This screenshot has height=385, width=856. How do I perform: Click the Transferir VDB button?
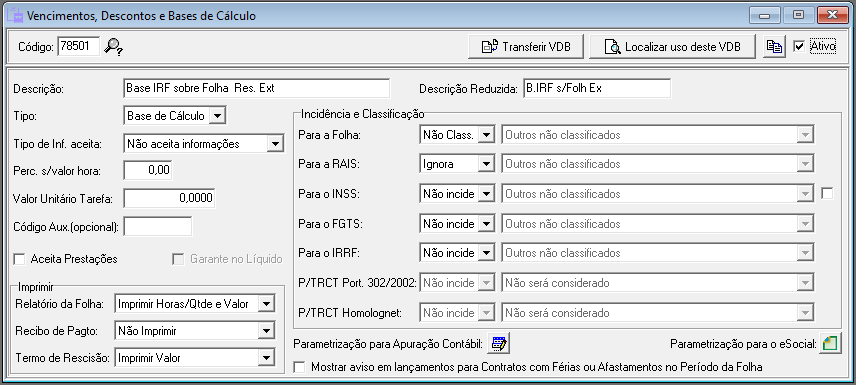point(526,46)
